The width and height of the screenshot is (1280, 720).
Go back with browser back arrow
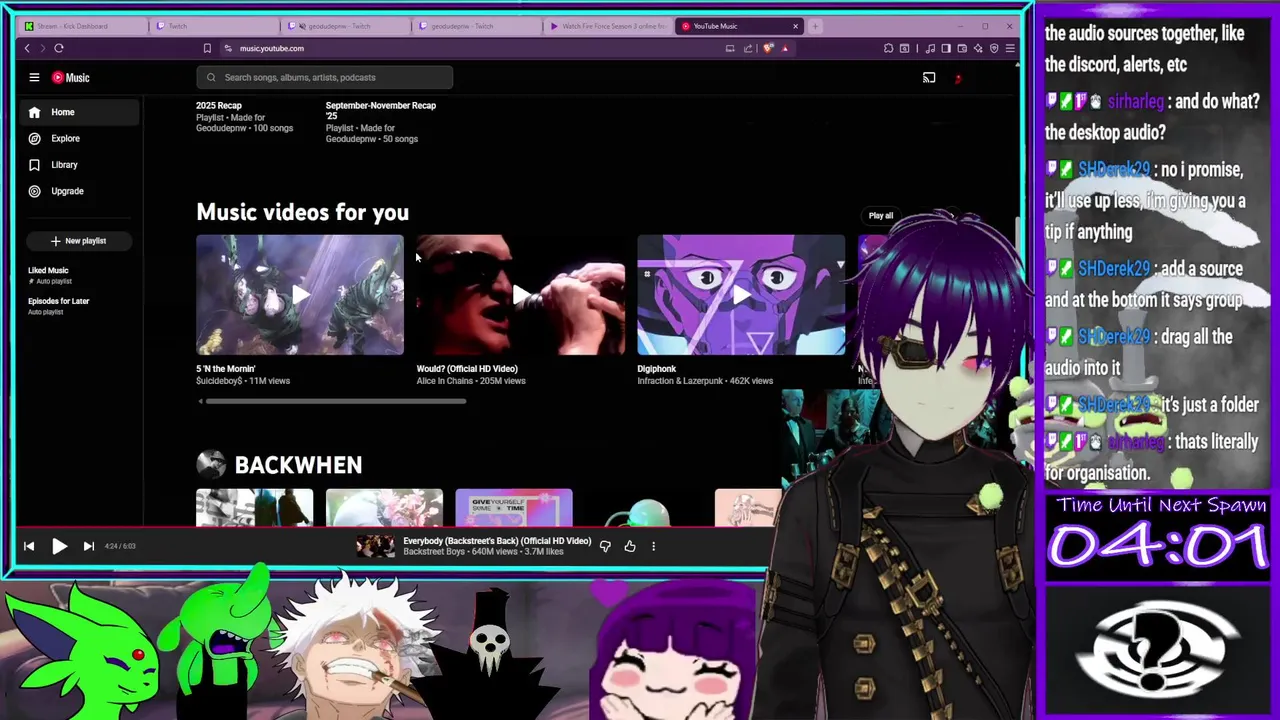pyautogui.click(x=27, y=48)
